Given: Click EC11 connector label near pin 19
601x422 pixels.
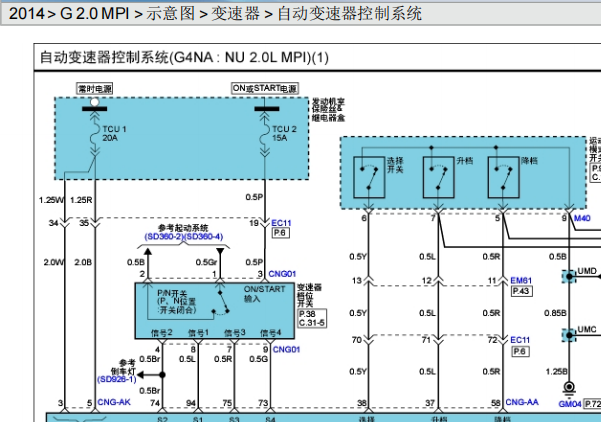Looking at the screenshot, I should 281,223.
